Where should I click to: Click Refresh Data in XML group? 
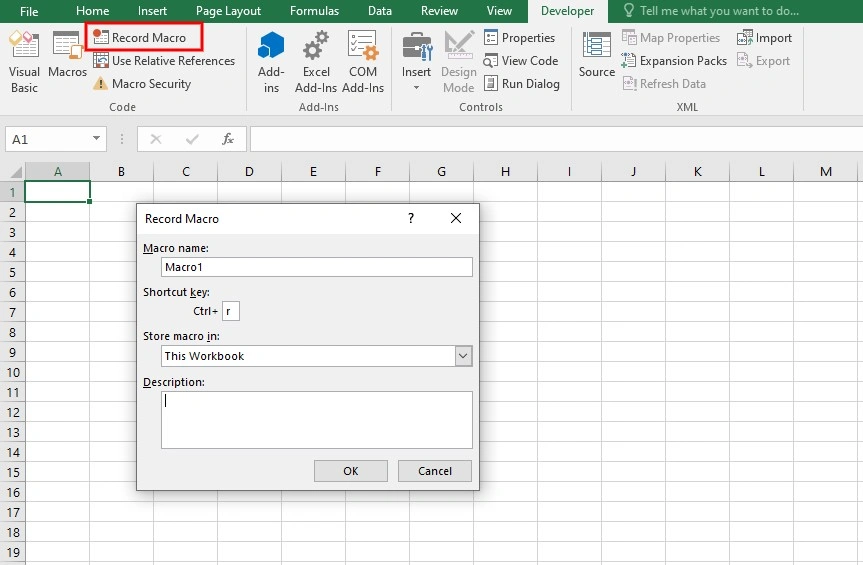tap(664, 84)
